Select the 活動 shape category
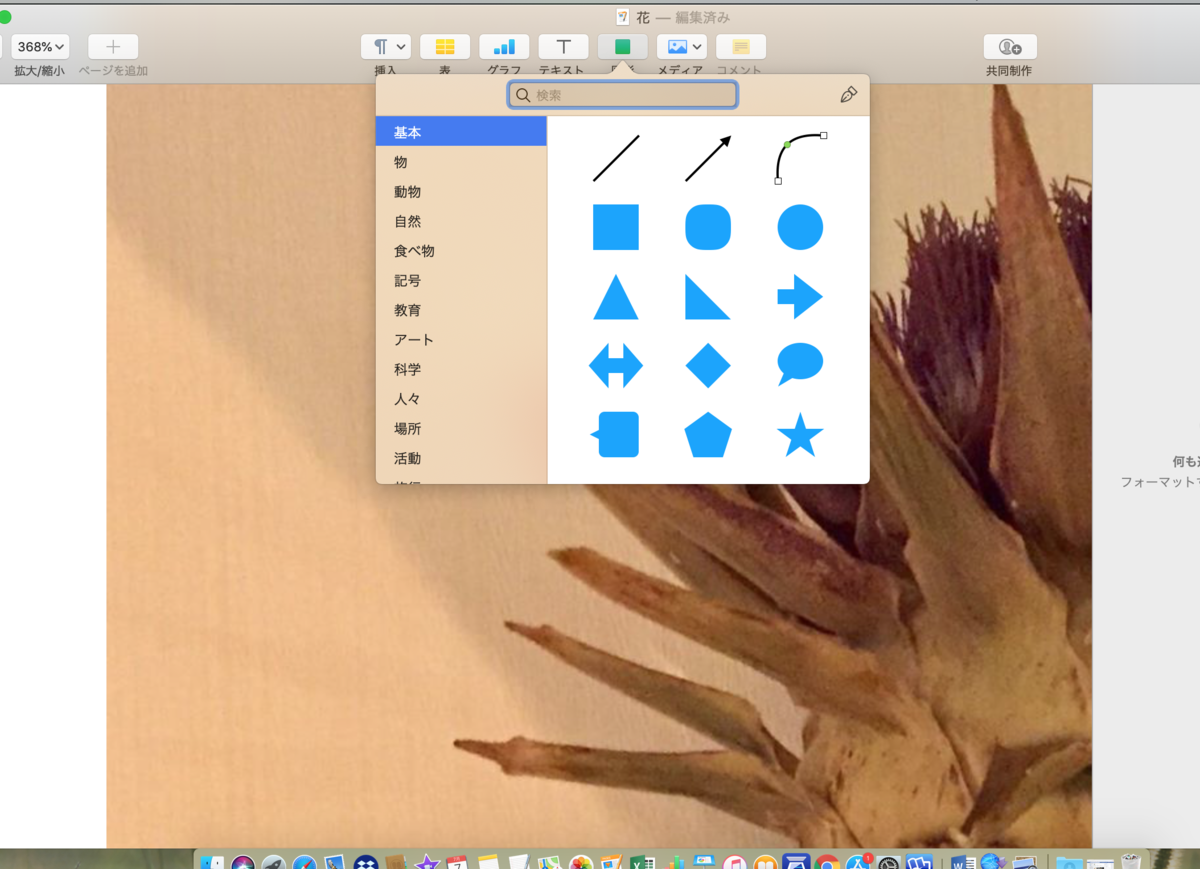 coord(461,459)
